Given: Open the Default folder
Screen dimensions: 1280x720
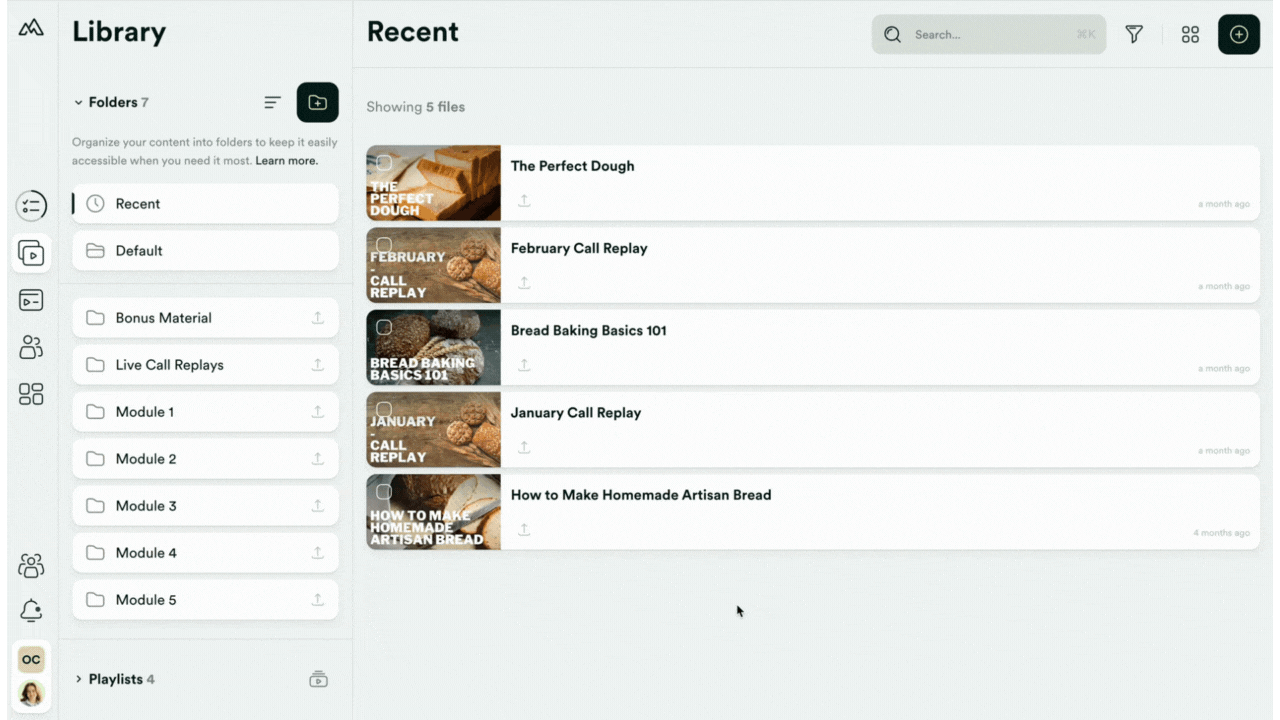Looking at the screenshot, I should [205, 251].
